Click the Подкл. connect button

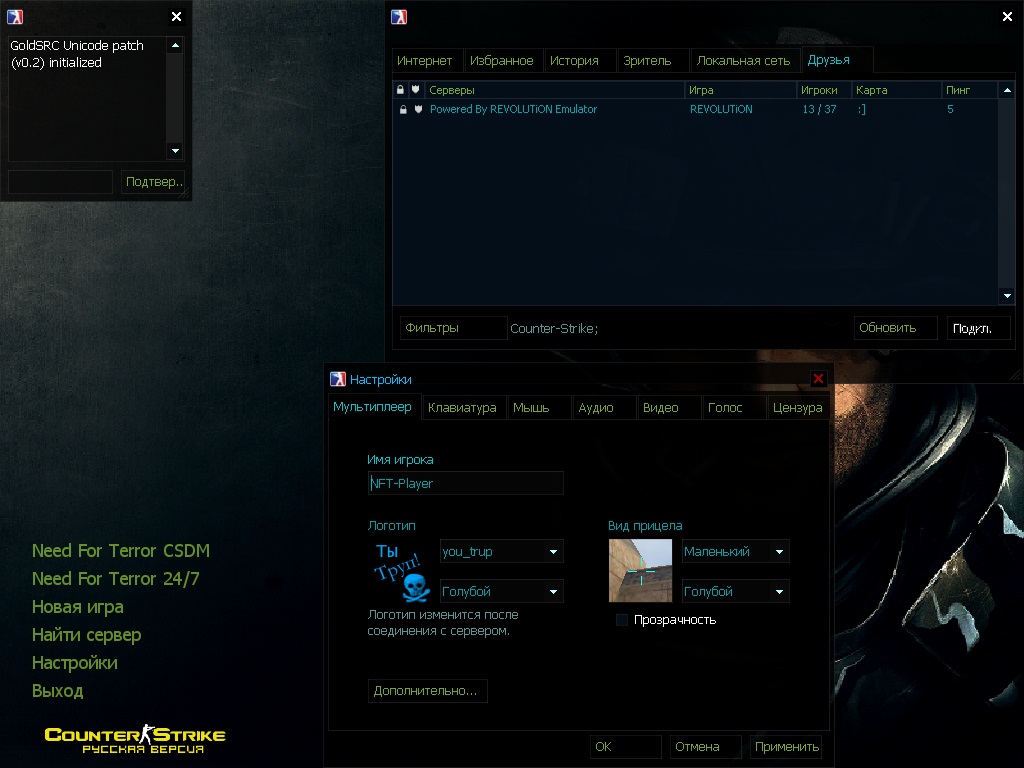click(978, 328)
